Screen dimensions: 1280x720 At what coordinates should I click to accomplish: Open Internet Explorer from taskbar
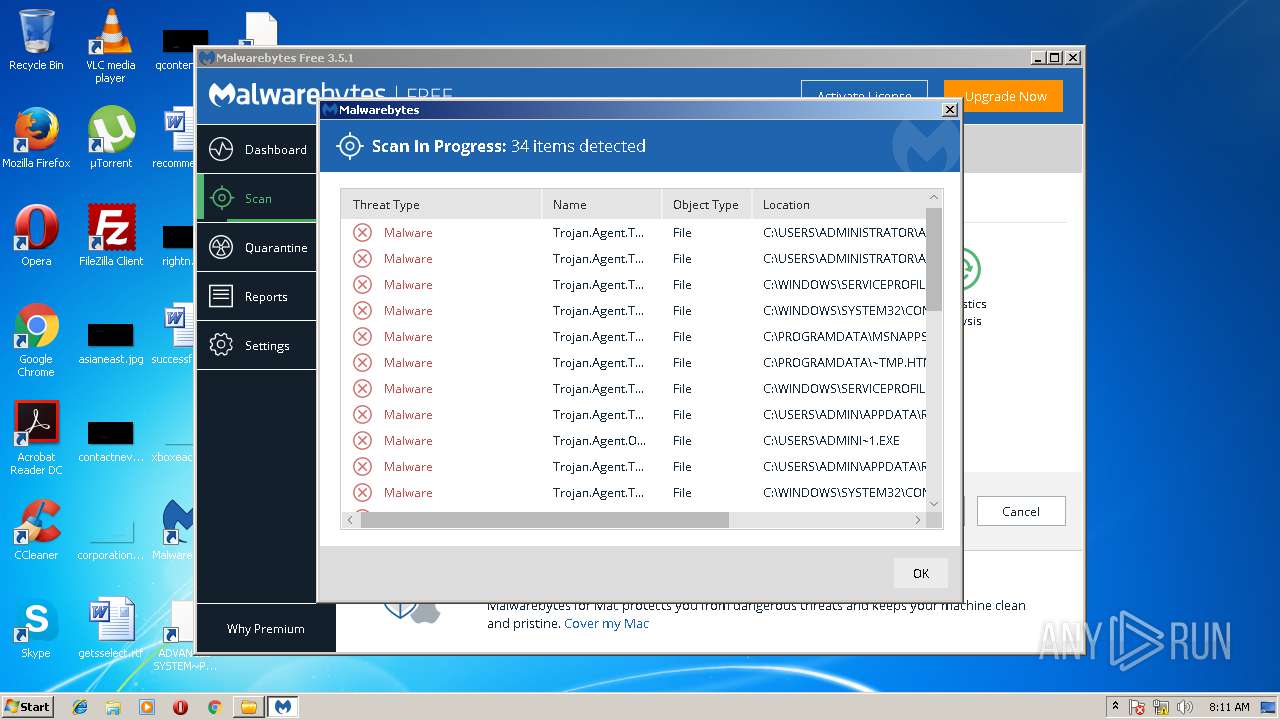(x=80, y=707)
